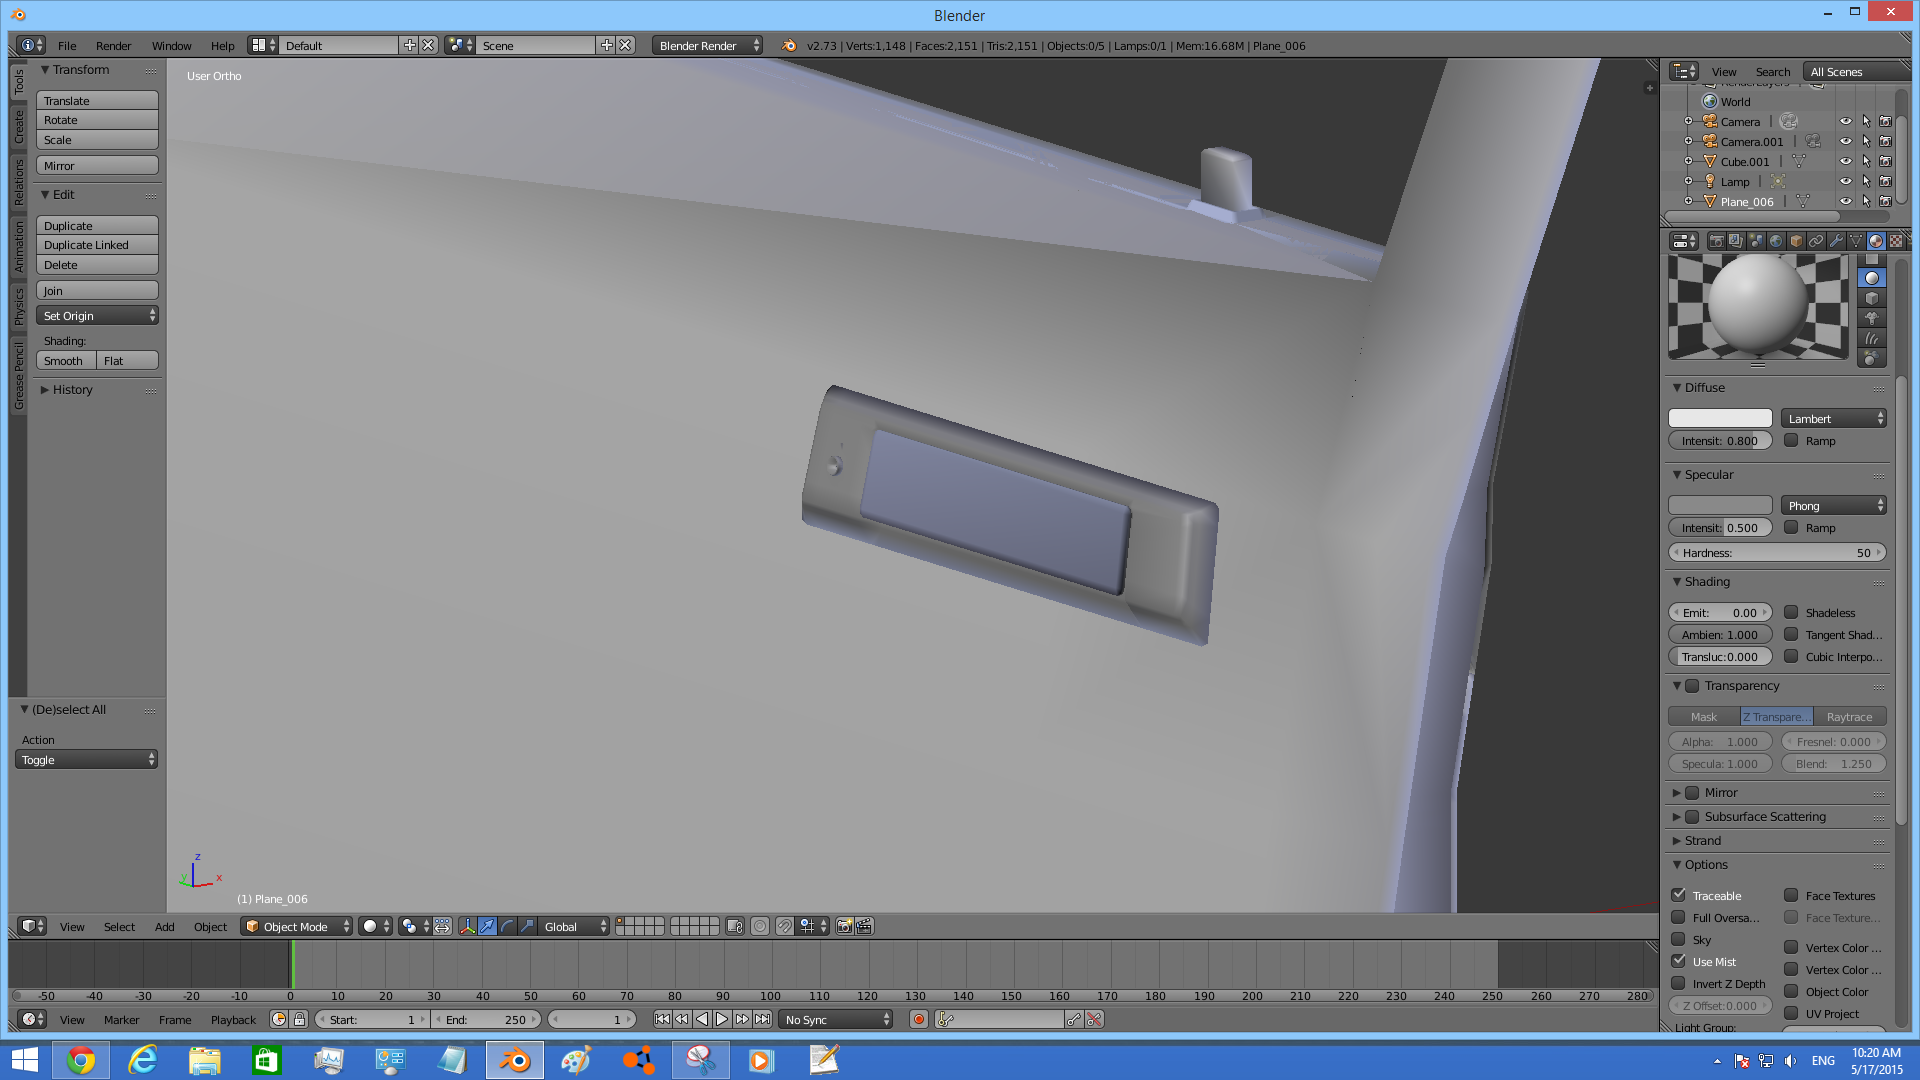Open the World properties tab
The height and width of the screenshot is (1080, 1920).
click(x=1776, y=241)
